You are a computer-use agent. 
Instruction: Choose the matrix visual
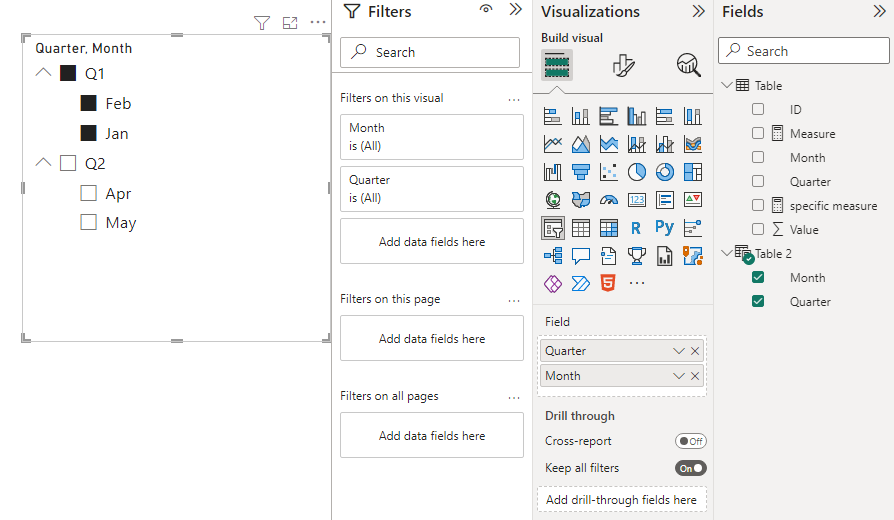coord(608,228)
